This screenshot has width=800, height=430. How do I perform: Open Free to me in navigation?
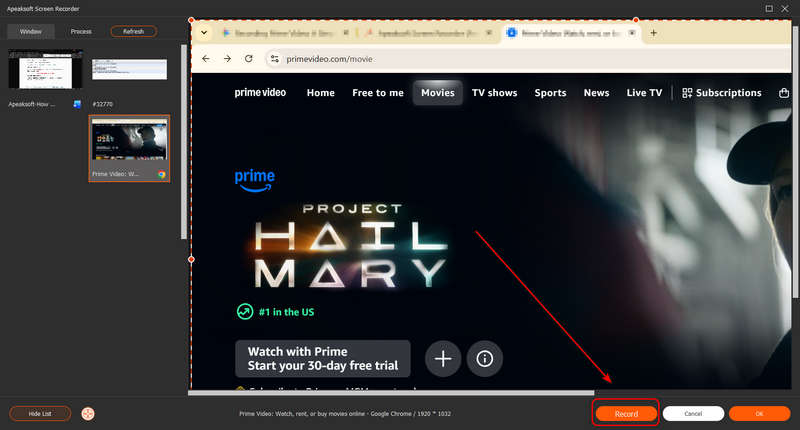click(x=378, y=93)
